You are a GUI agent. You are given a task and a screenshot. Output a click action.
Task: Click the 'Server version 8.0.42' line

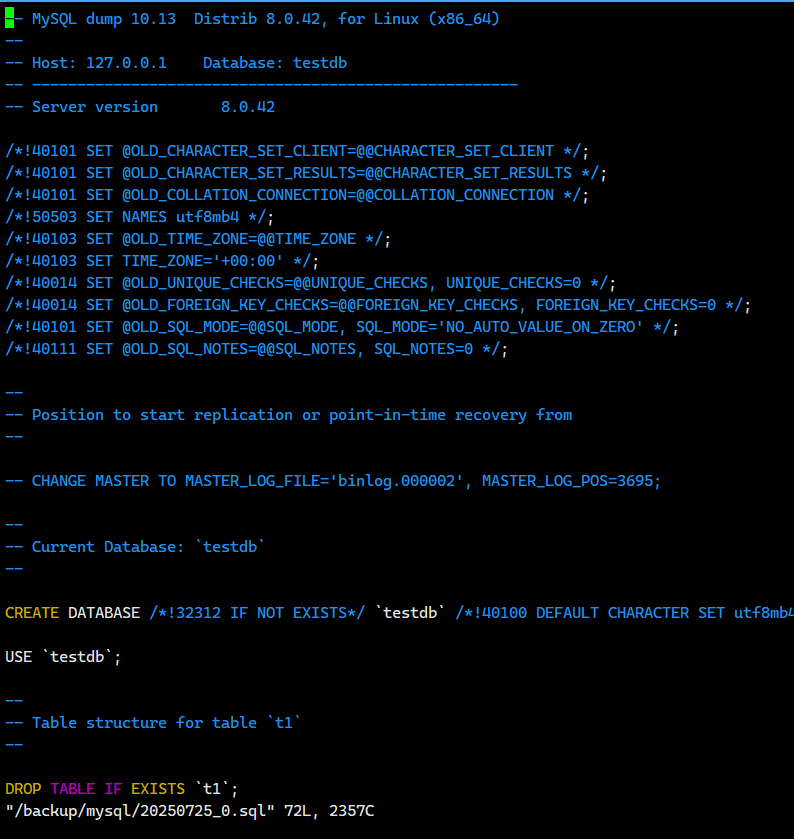140,107
